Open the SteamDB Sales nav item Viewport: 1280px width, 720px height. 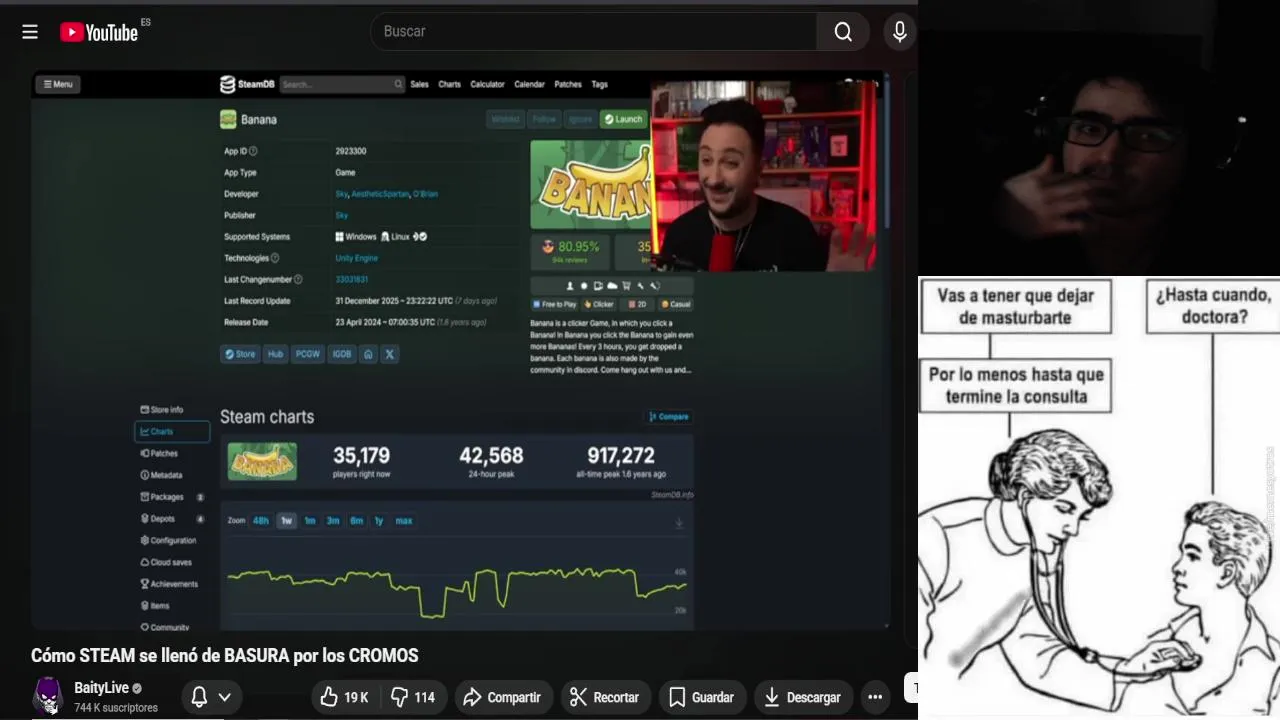click(x=419, y=84)
